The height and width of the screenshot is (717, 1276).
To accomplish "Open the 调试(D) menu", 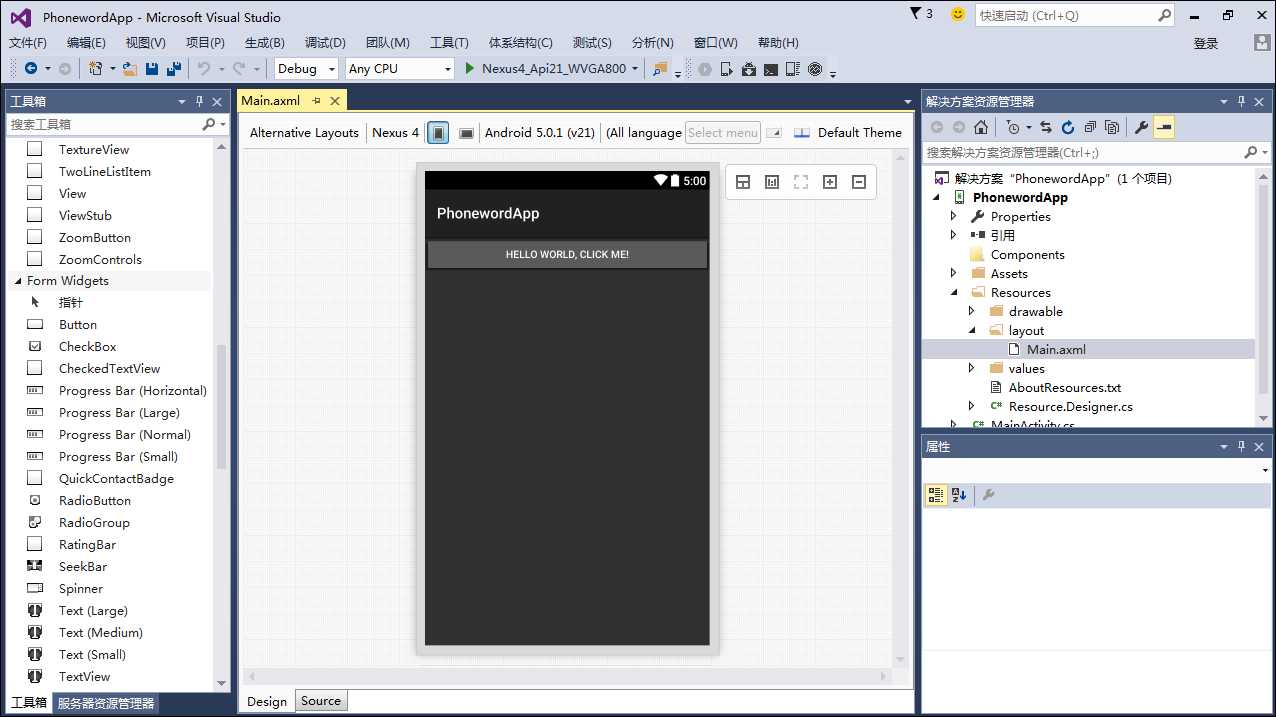I will tap(325, 43).
